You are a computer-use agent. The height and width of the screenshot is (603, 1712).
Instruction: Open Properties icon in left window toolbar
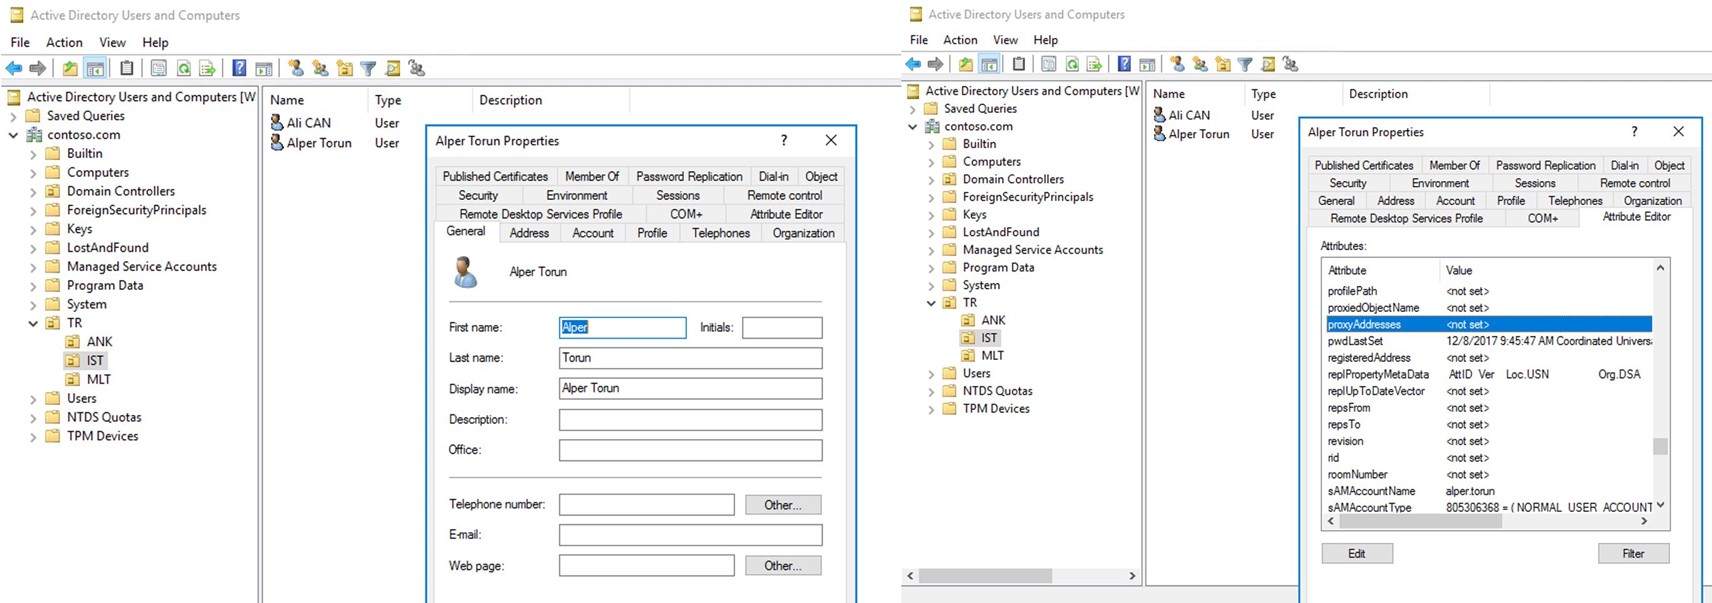tap(158, 68)
